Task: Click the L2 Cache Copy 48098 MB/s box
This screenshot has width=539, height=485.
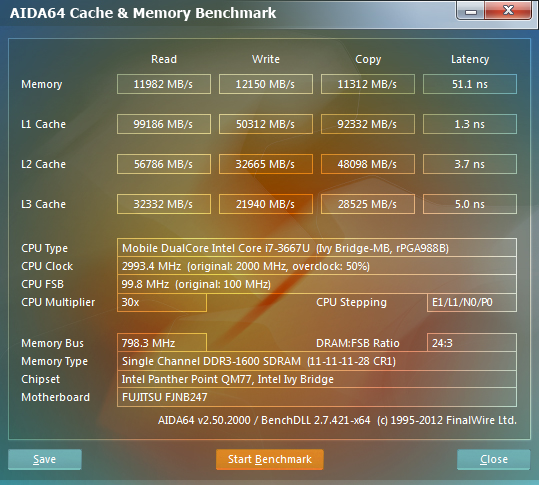Action: coord(368,164)
